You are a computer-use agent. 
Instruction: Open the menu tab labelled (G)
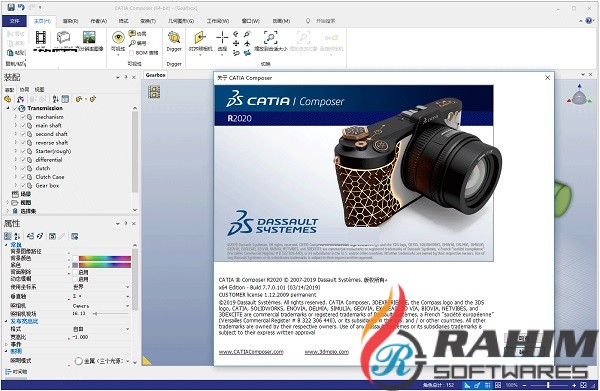181,21
